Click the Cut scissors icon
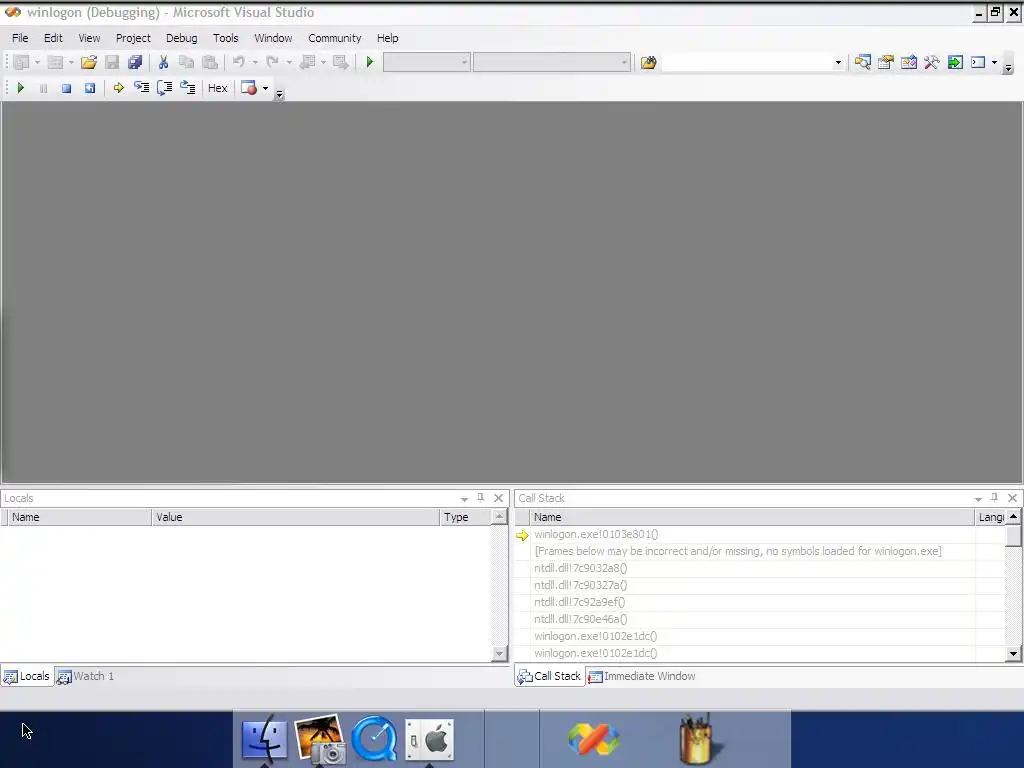Viewport: 1024px width, 768px height. [163, 62]
